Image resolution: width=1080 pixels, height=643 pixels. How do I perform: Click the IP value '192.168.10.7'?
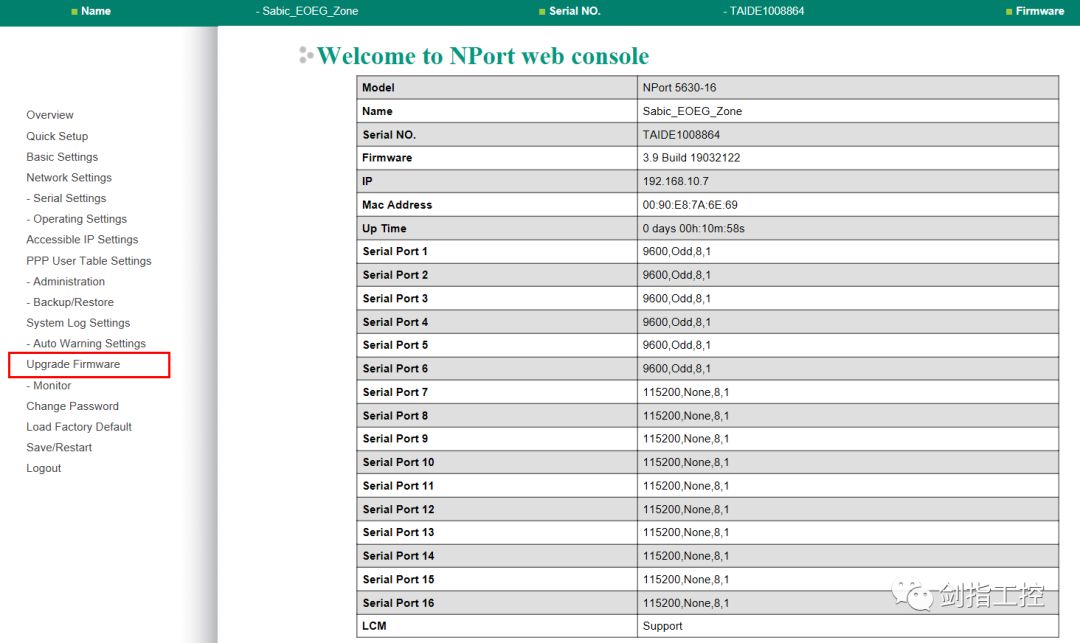click(x=676, y=181)
